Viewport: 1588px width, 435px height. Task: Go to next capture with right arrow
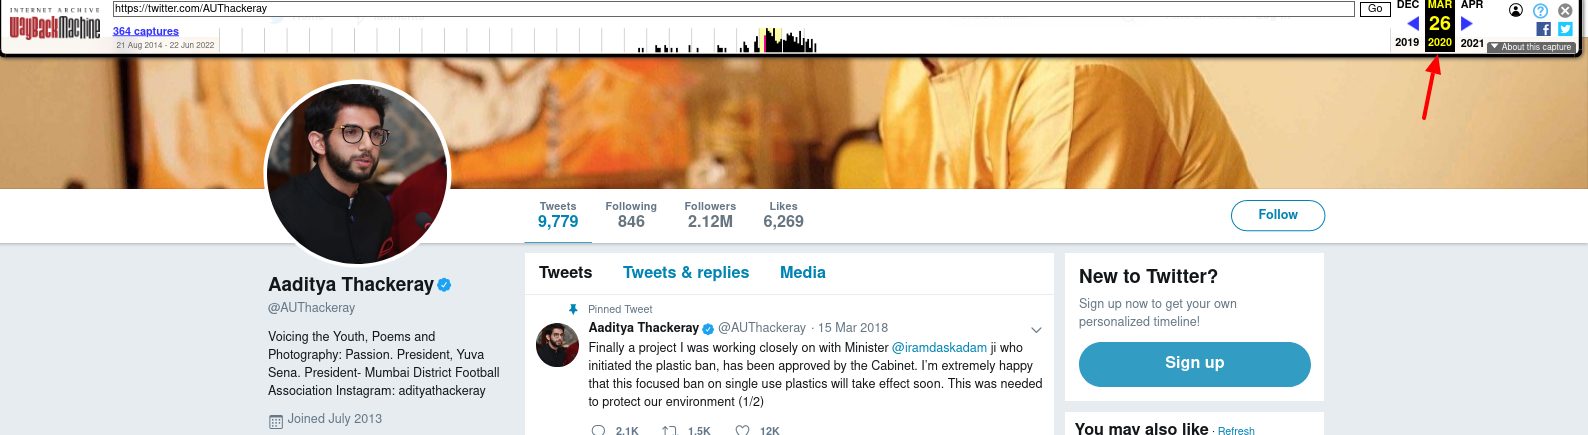point(1466,24)
